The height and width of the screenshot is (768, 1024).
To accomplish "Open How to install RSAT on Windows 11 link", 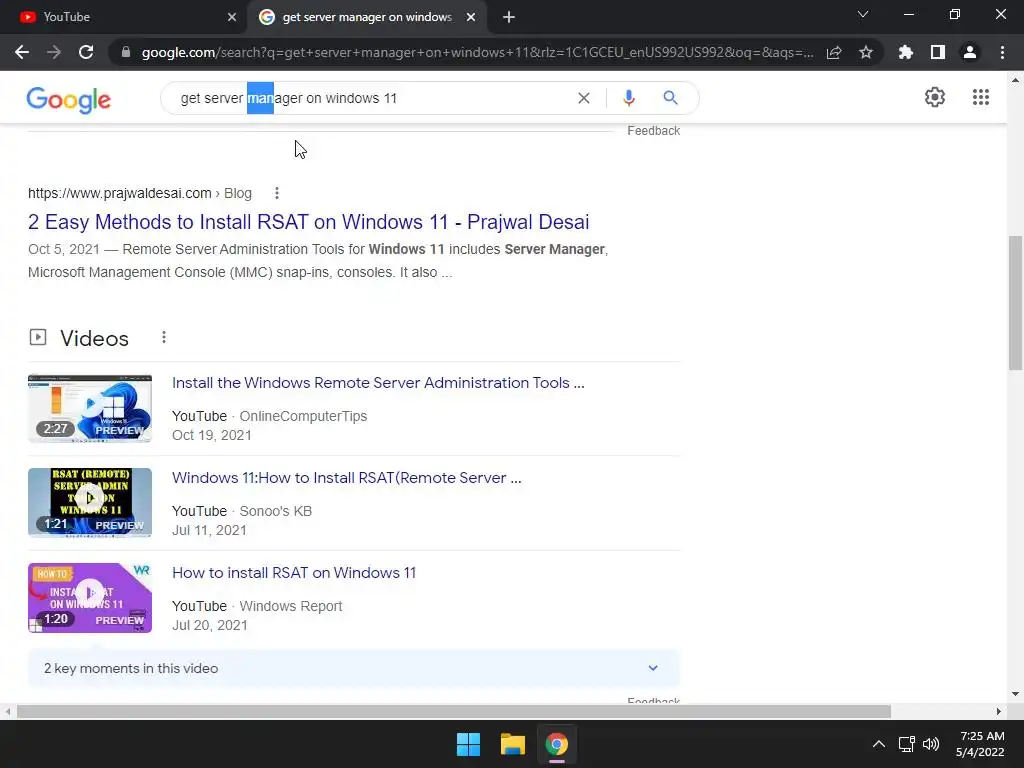I will (294, 573).
